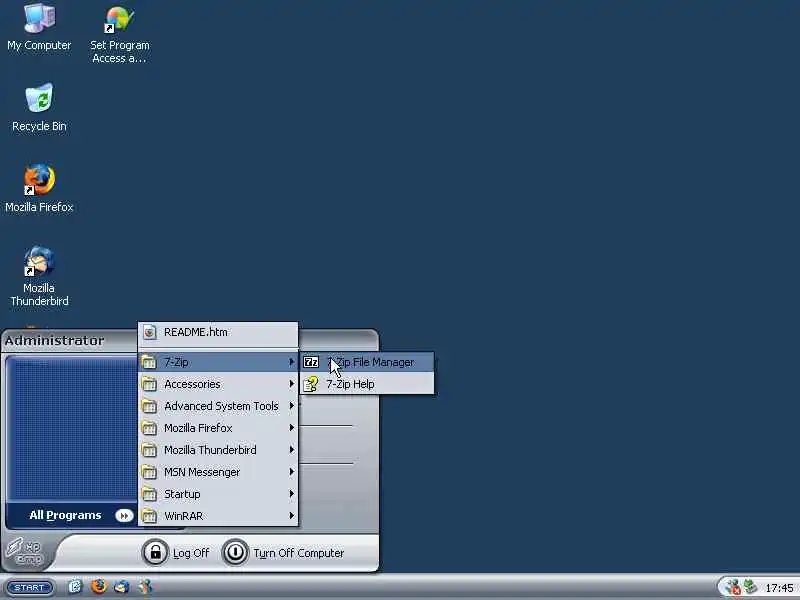Select the Mozilla Firefox desktop shortcut
This screenshot has width=800, height=600.
click(39, 188)
